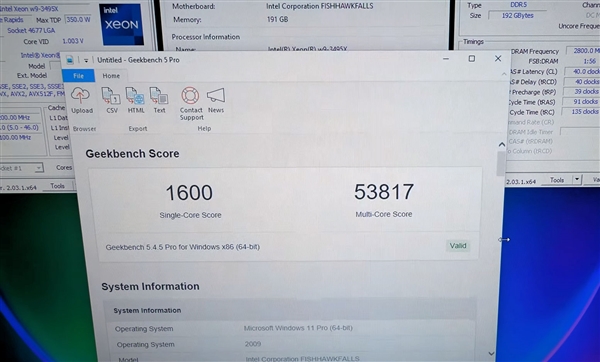The height and width of the screenshot is (362, 600).
Task: Click the memory Type DDR5 value
Action: [518, 5]
